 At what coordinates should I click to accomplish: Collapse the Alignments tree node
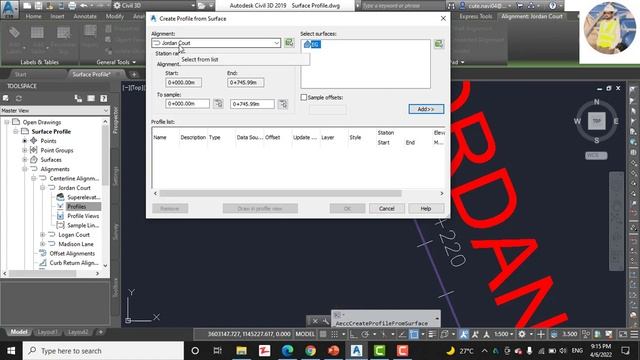pyautogui.click(x=25, y=169)
